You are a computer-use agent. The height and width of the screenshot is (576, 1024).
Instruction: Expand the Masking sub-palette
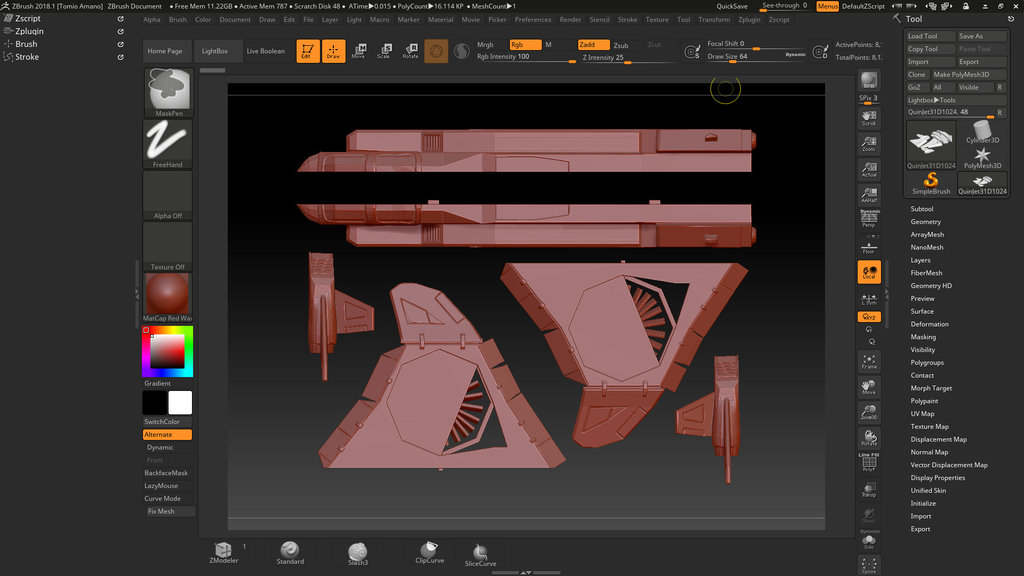[x=923, y=337]
